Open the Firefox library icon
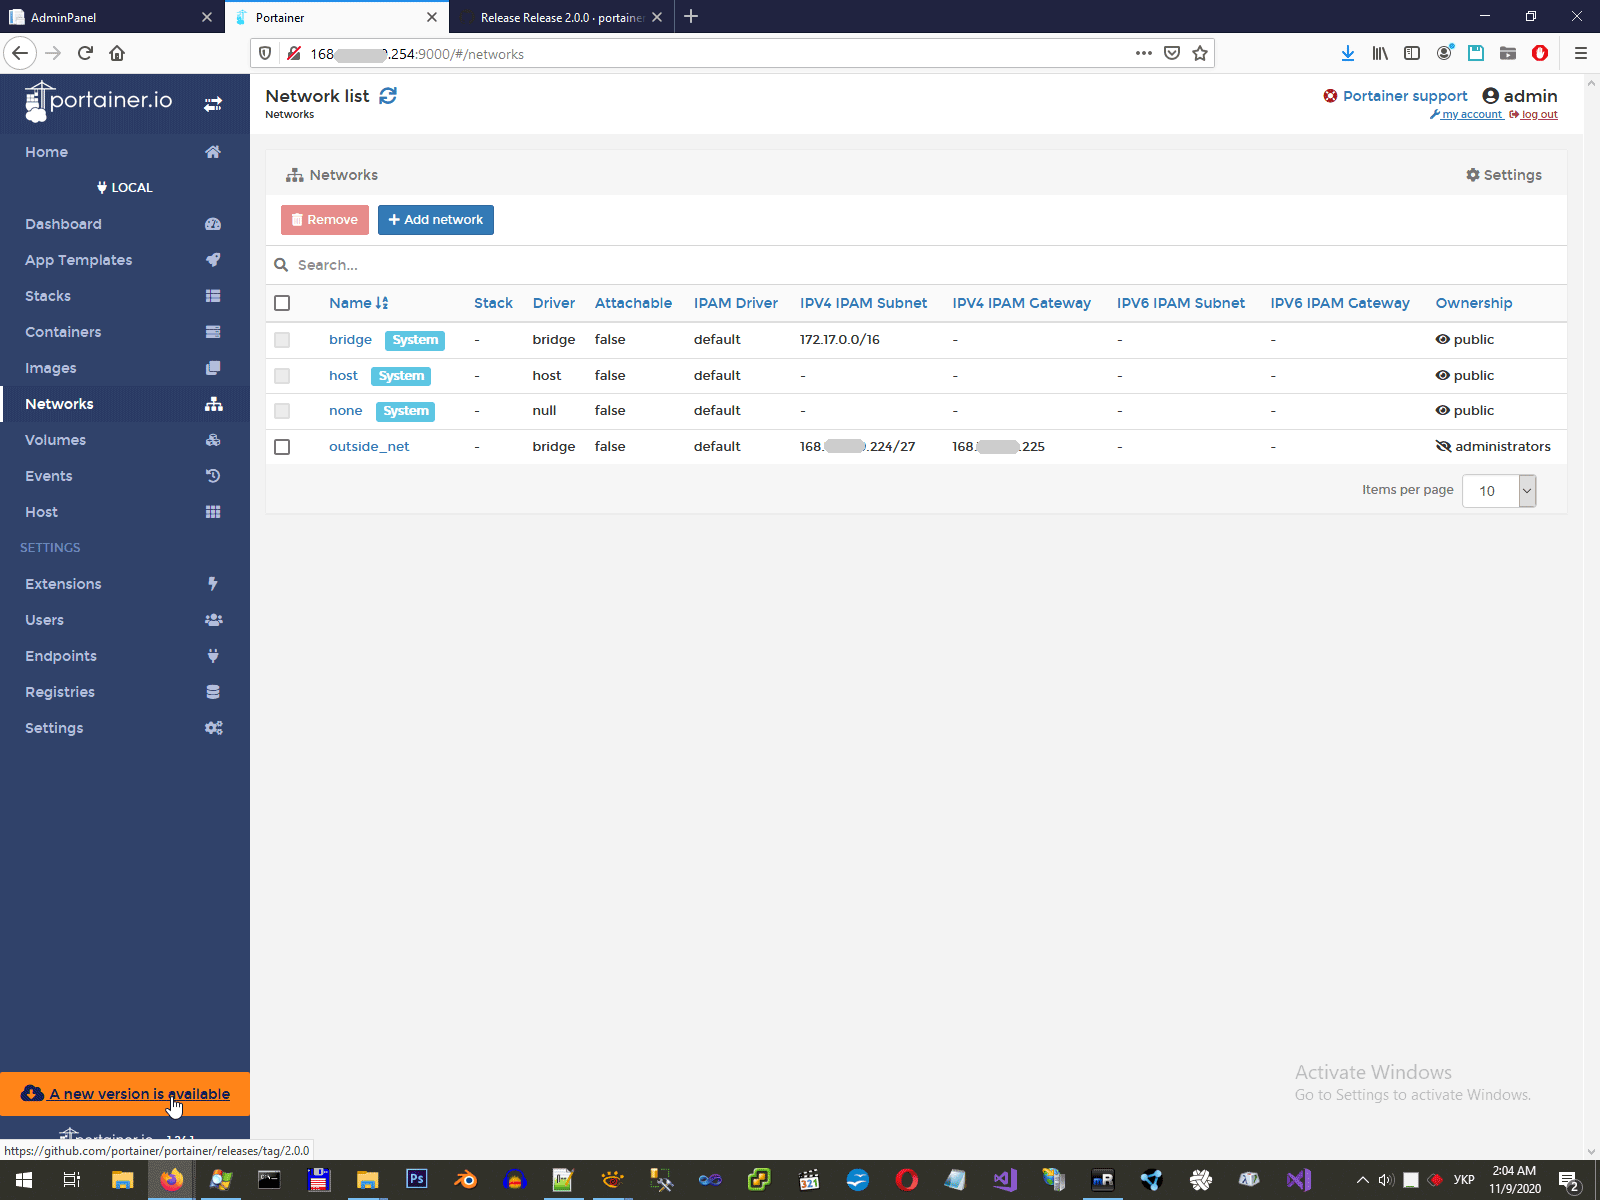The image size is (1600, 1200). [x=1380, y=53]
